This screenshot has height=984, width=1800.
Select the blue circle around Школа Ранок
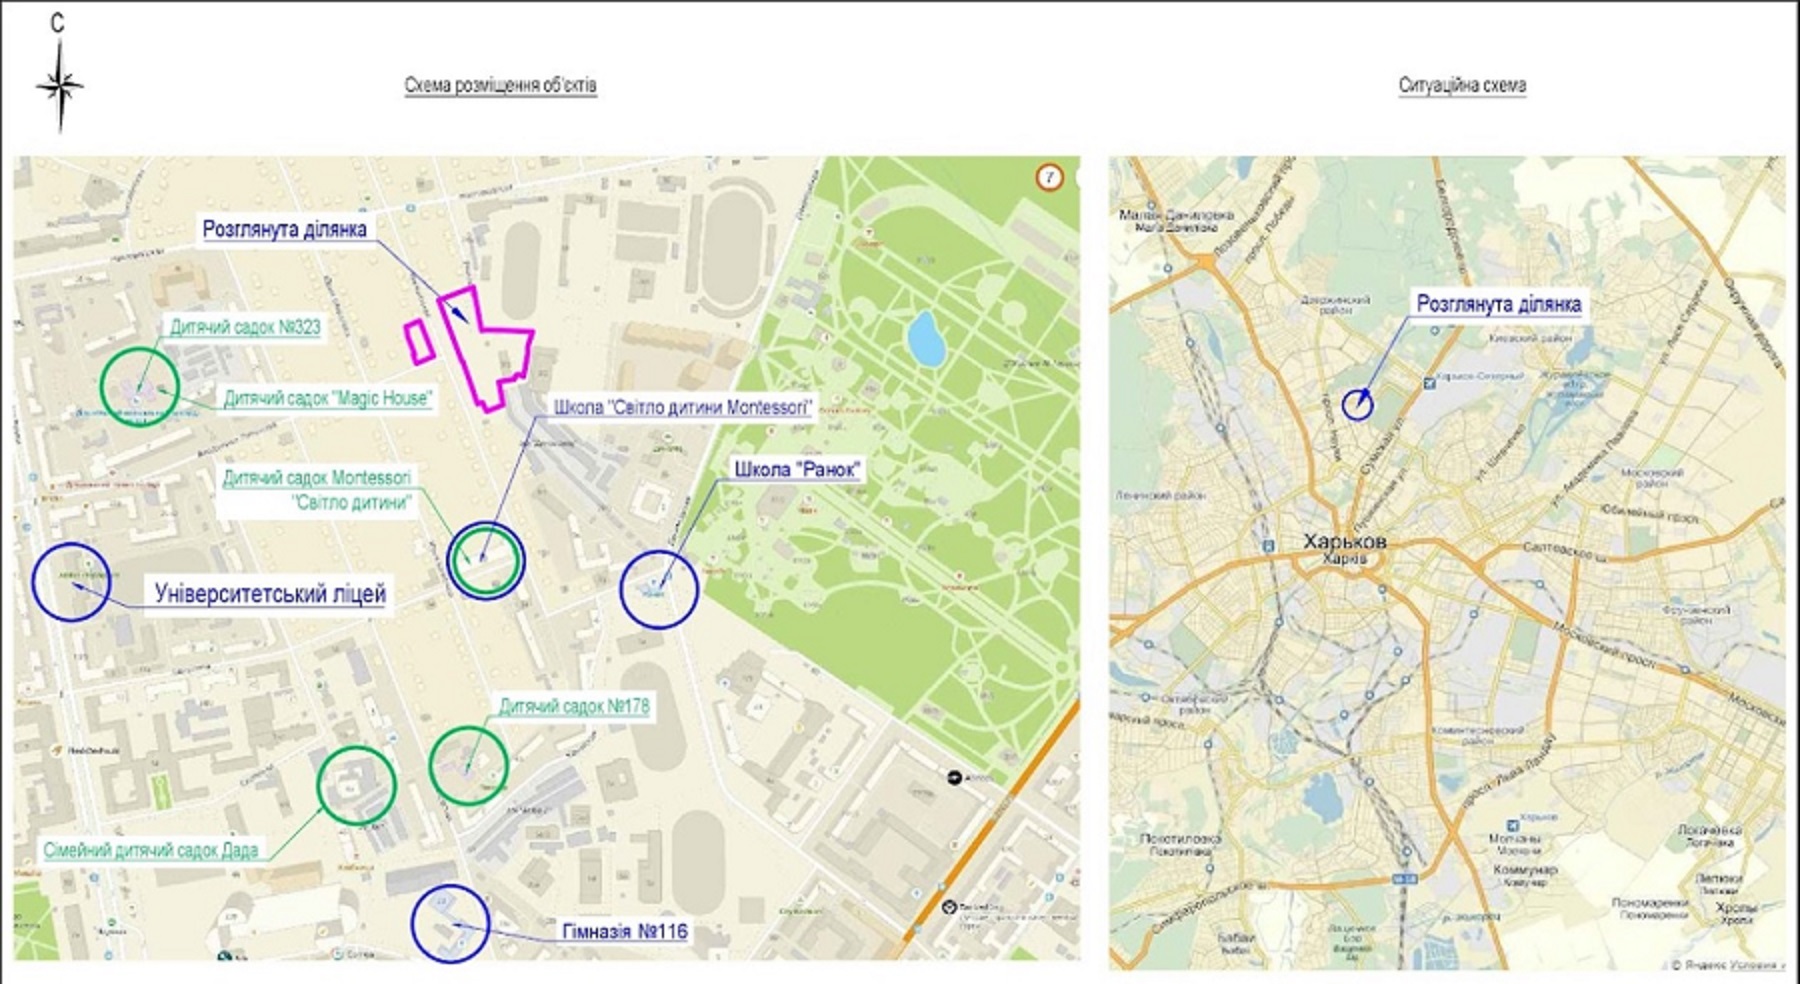(659, 589)
